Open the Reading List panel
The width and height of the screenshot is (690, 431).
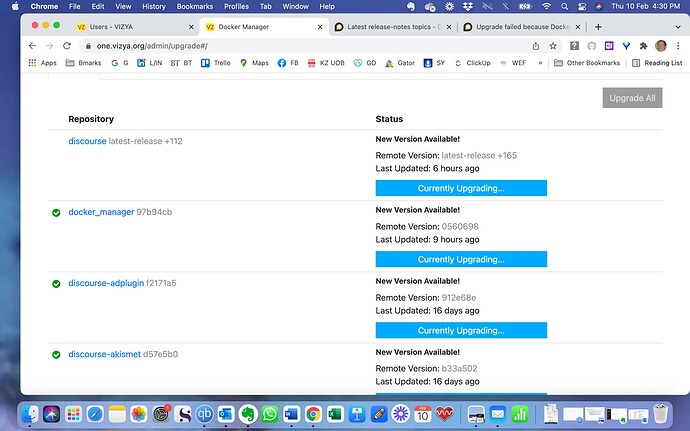pos(657,63)
